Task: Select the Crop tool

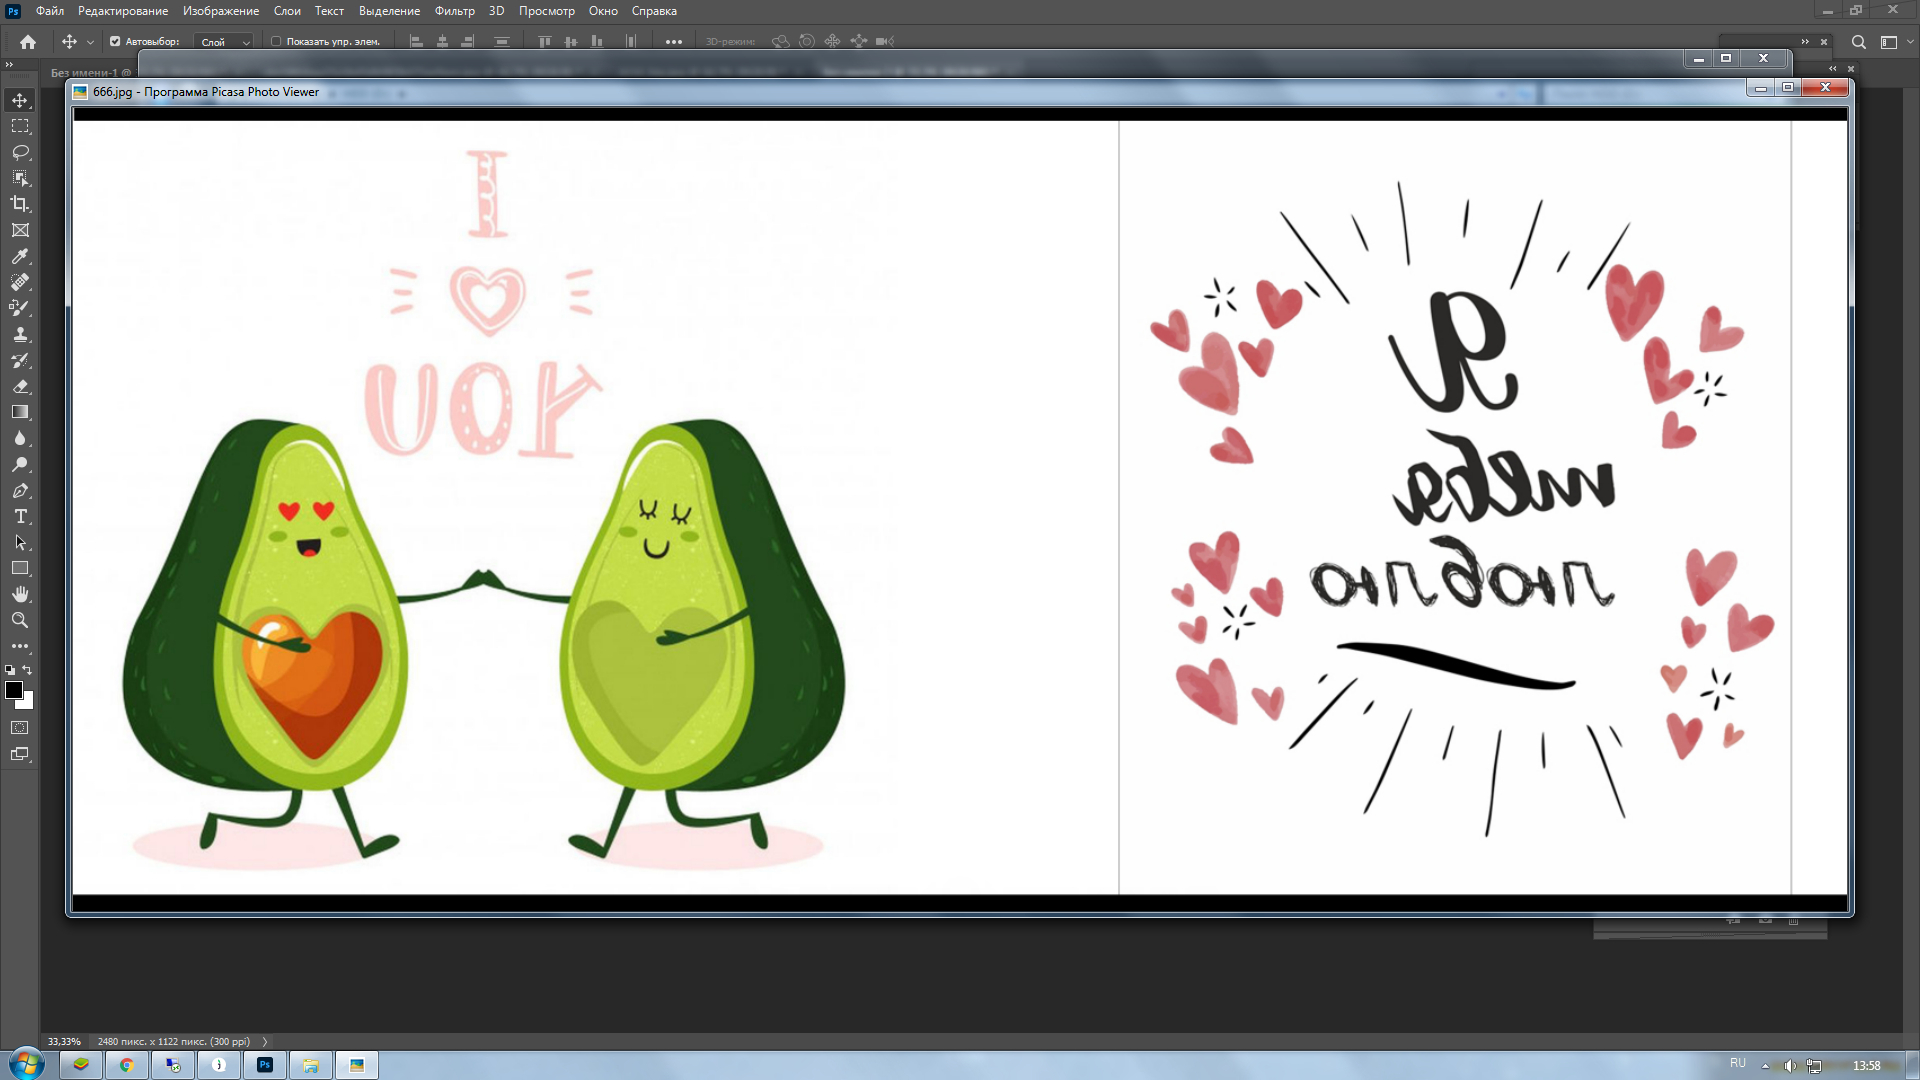Action: click(20, 204)
